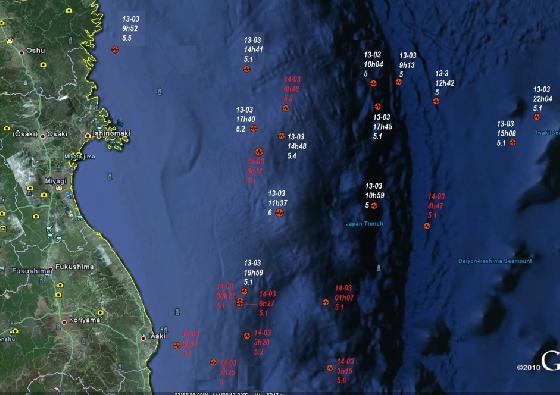
Task: Click the Miyagi place label
Action: coord(56,181)
